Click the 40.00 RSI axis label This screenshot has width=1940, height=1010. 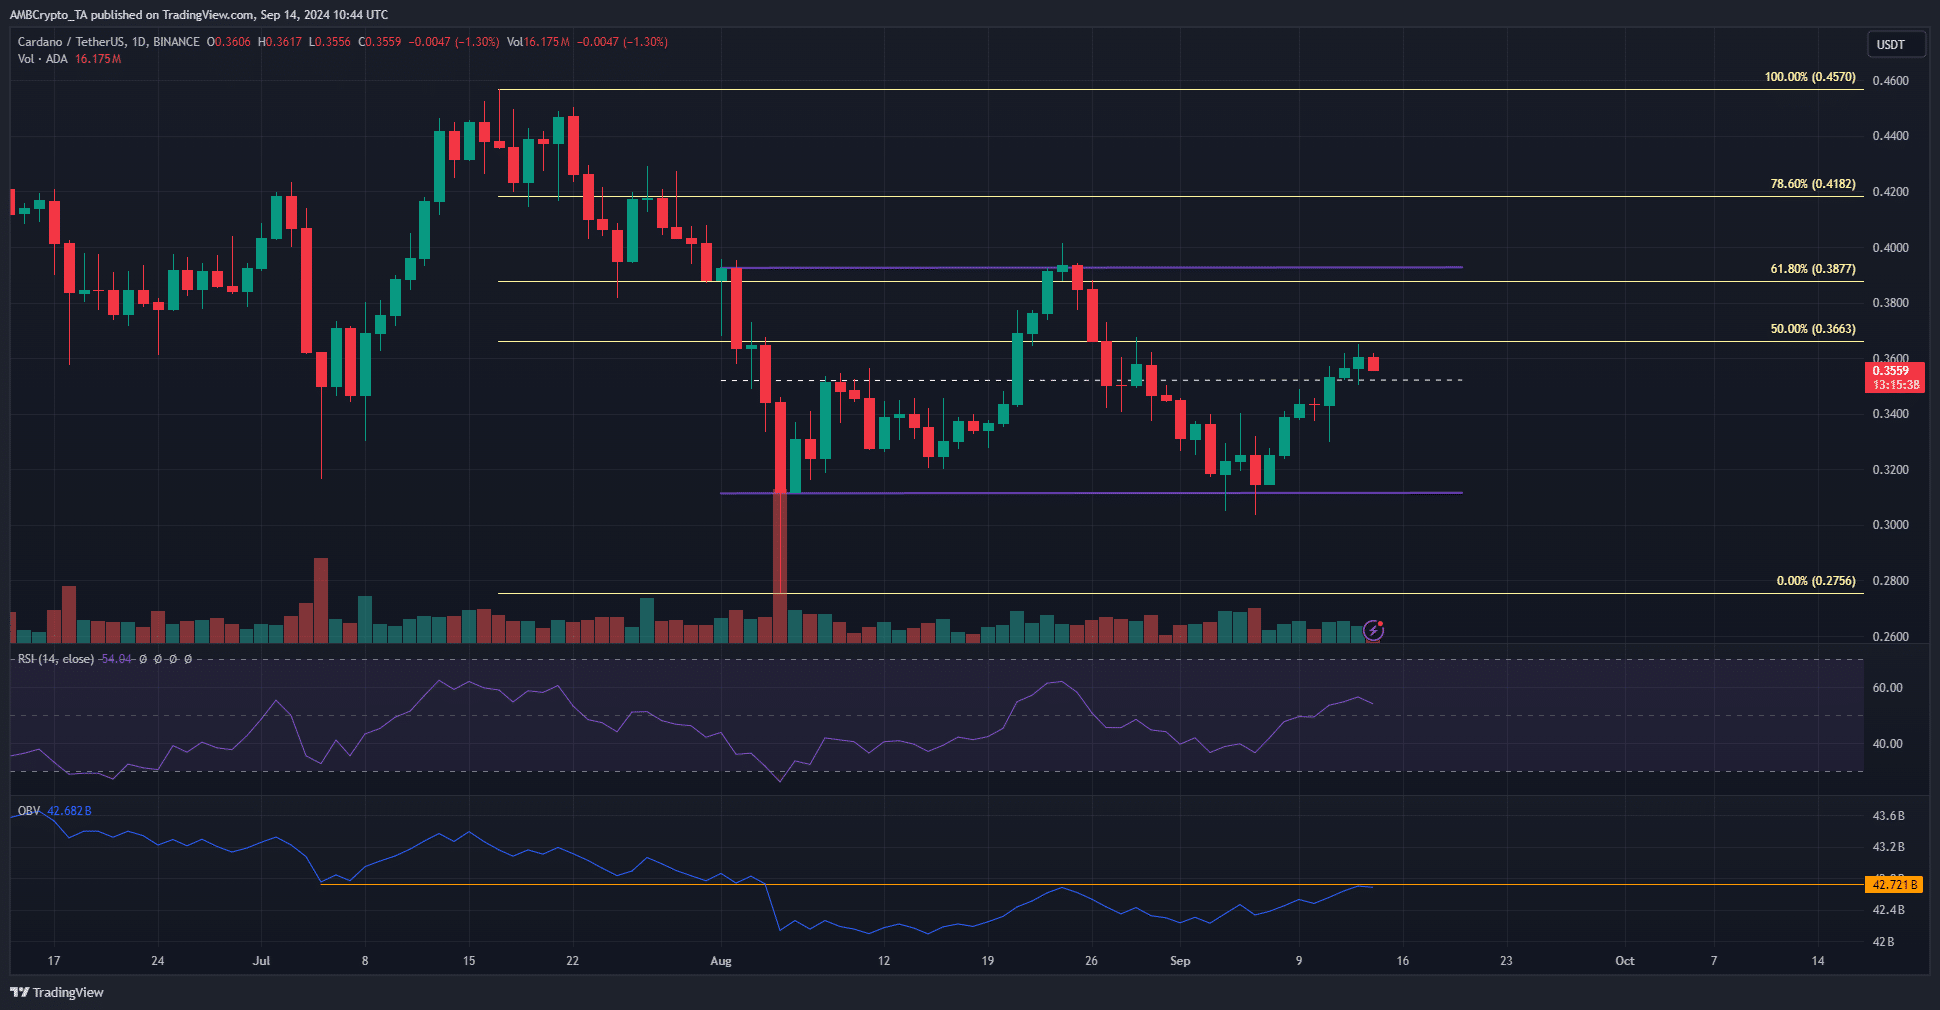(x=1887, y=744)
